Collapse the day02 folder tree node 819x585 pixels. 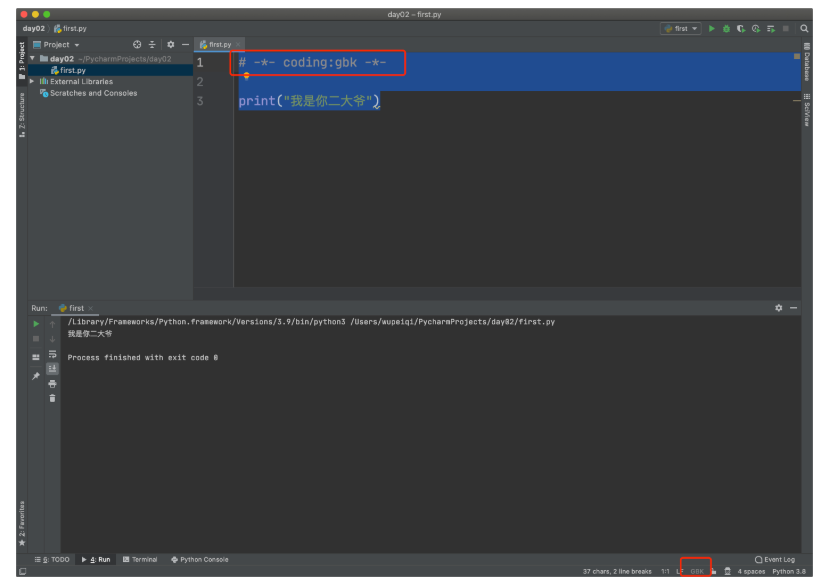point(33,58)
